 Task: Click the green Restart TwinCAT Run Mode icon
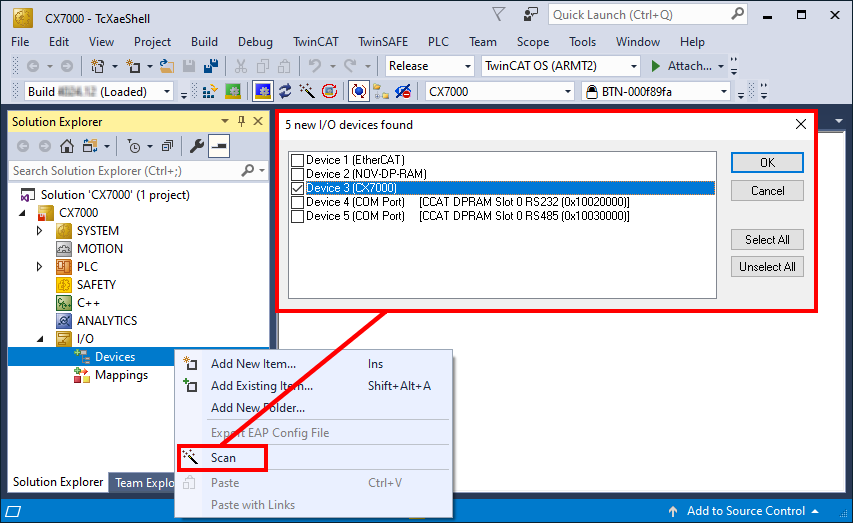coord(233,91)
